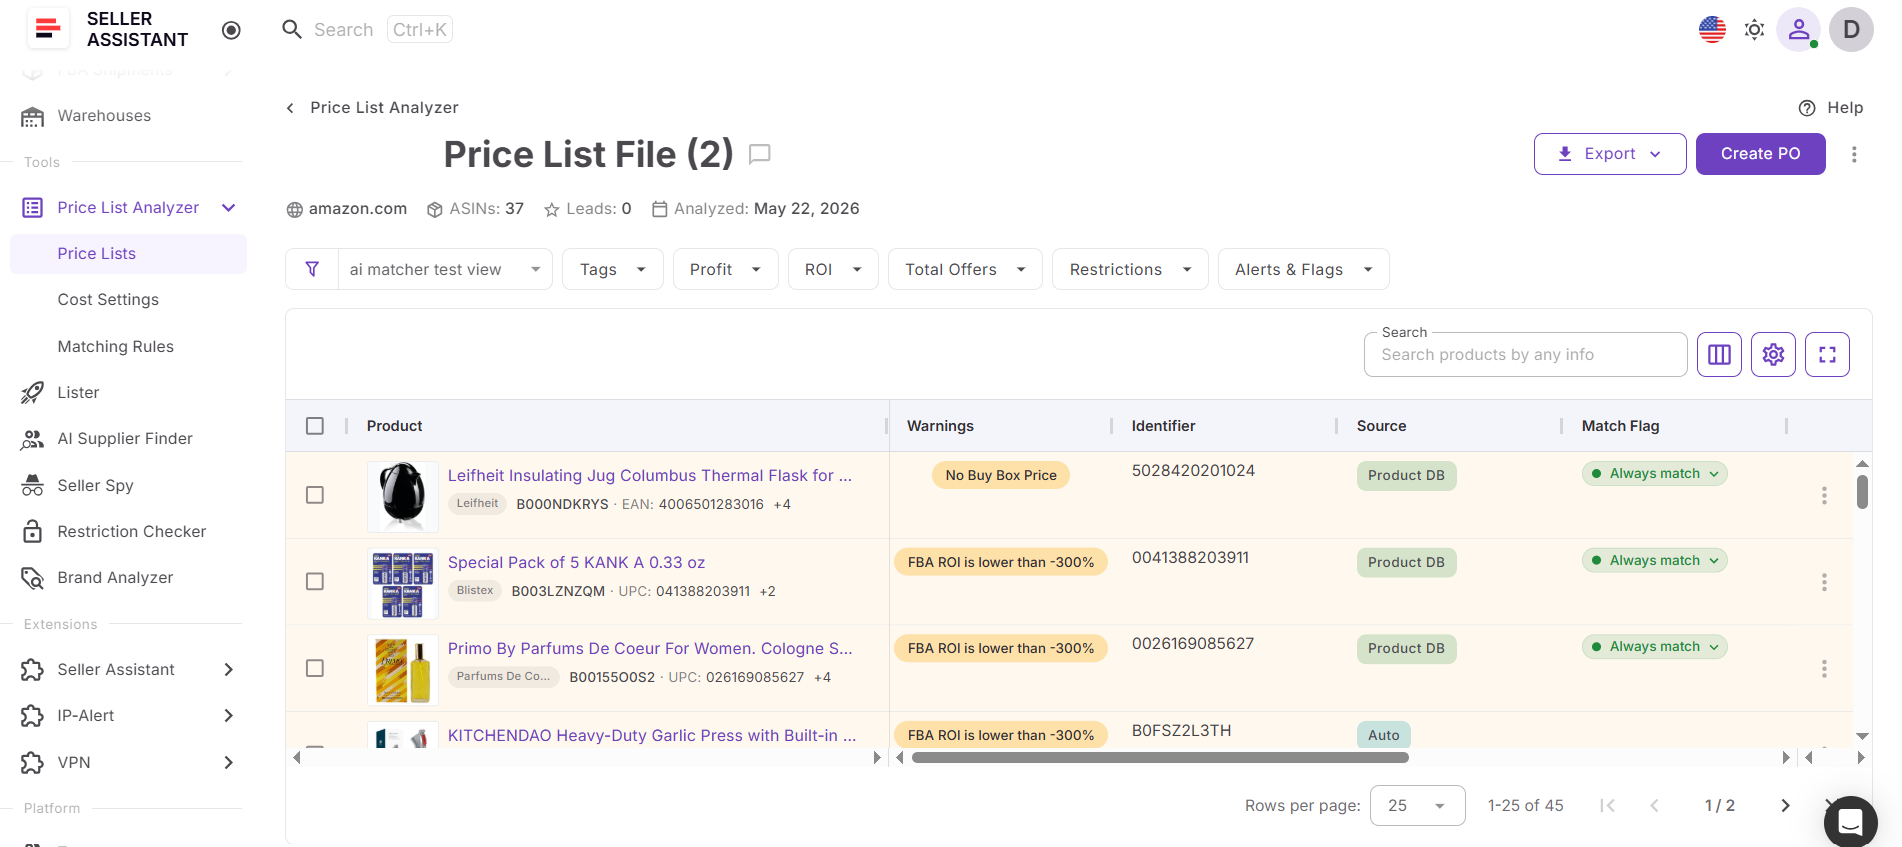Open Matching Rules in the sidebar

(115, 347)
